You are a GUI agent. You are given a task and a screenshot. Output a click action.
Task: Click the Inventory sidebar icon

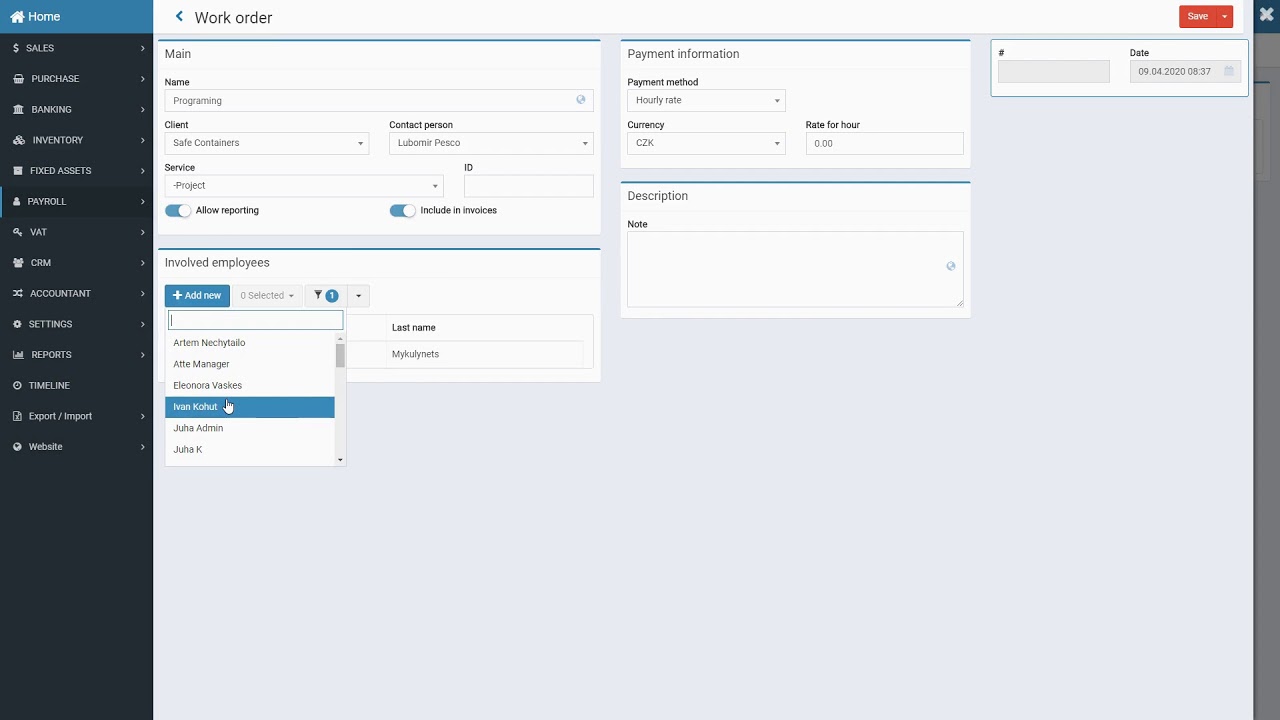tap(18, 140)
